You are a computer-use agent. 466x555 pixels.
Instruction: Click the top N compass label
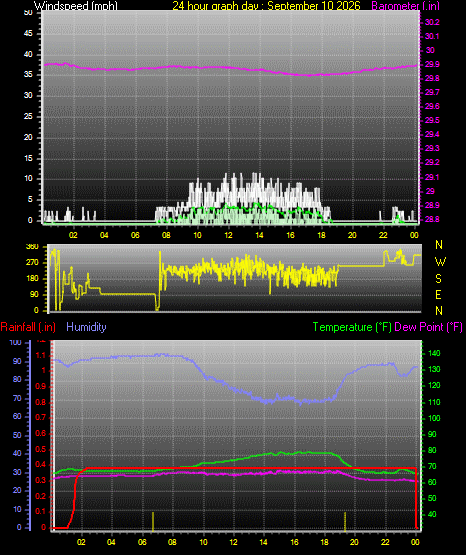[x=439, y=245]
